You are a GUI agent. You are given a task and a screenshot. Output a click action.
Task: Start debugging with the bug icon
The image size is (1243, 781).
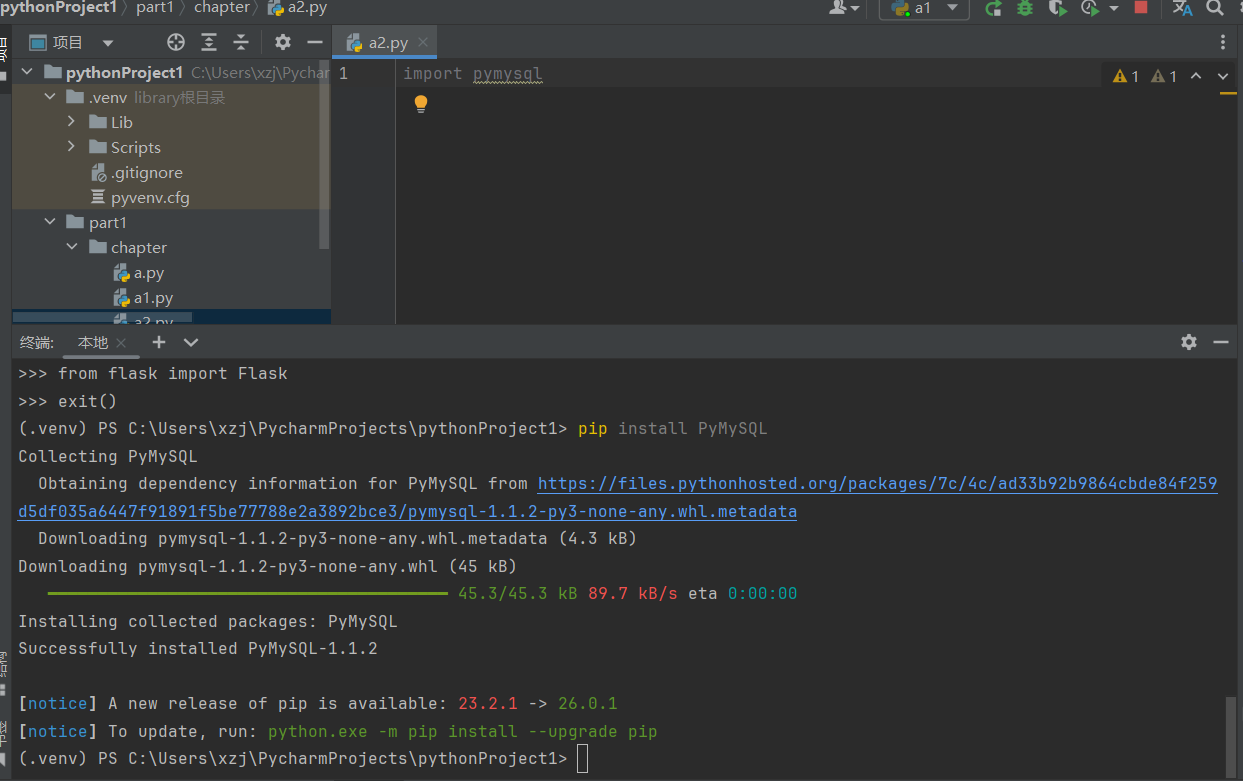click(1025, 8)
